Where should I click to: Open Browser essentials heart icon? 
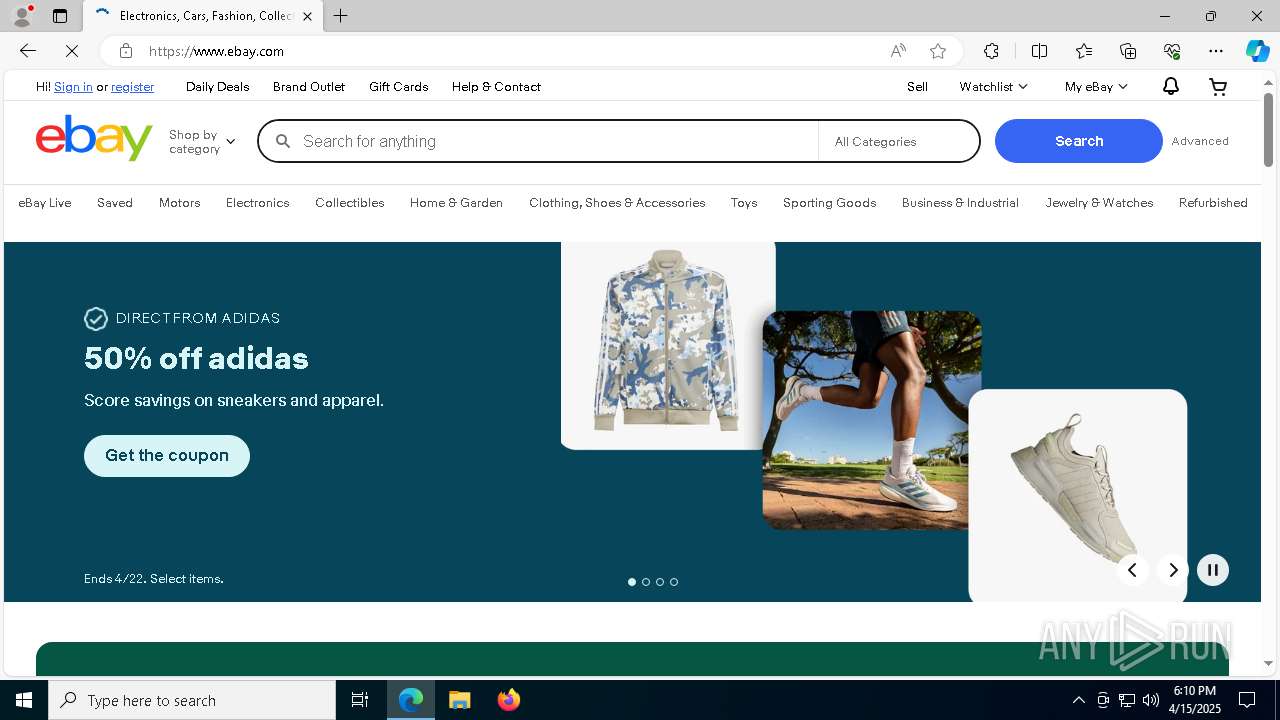point(1172,51)
